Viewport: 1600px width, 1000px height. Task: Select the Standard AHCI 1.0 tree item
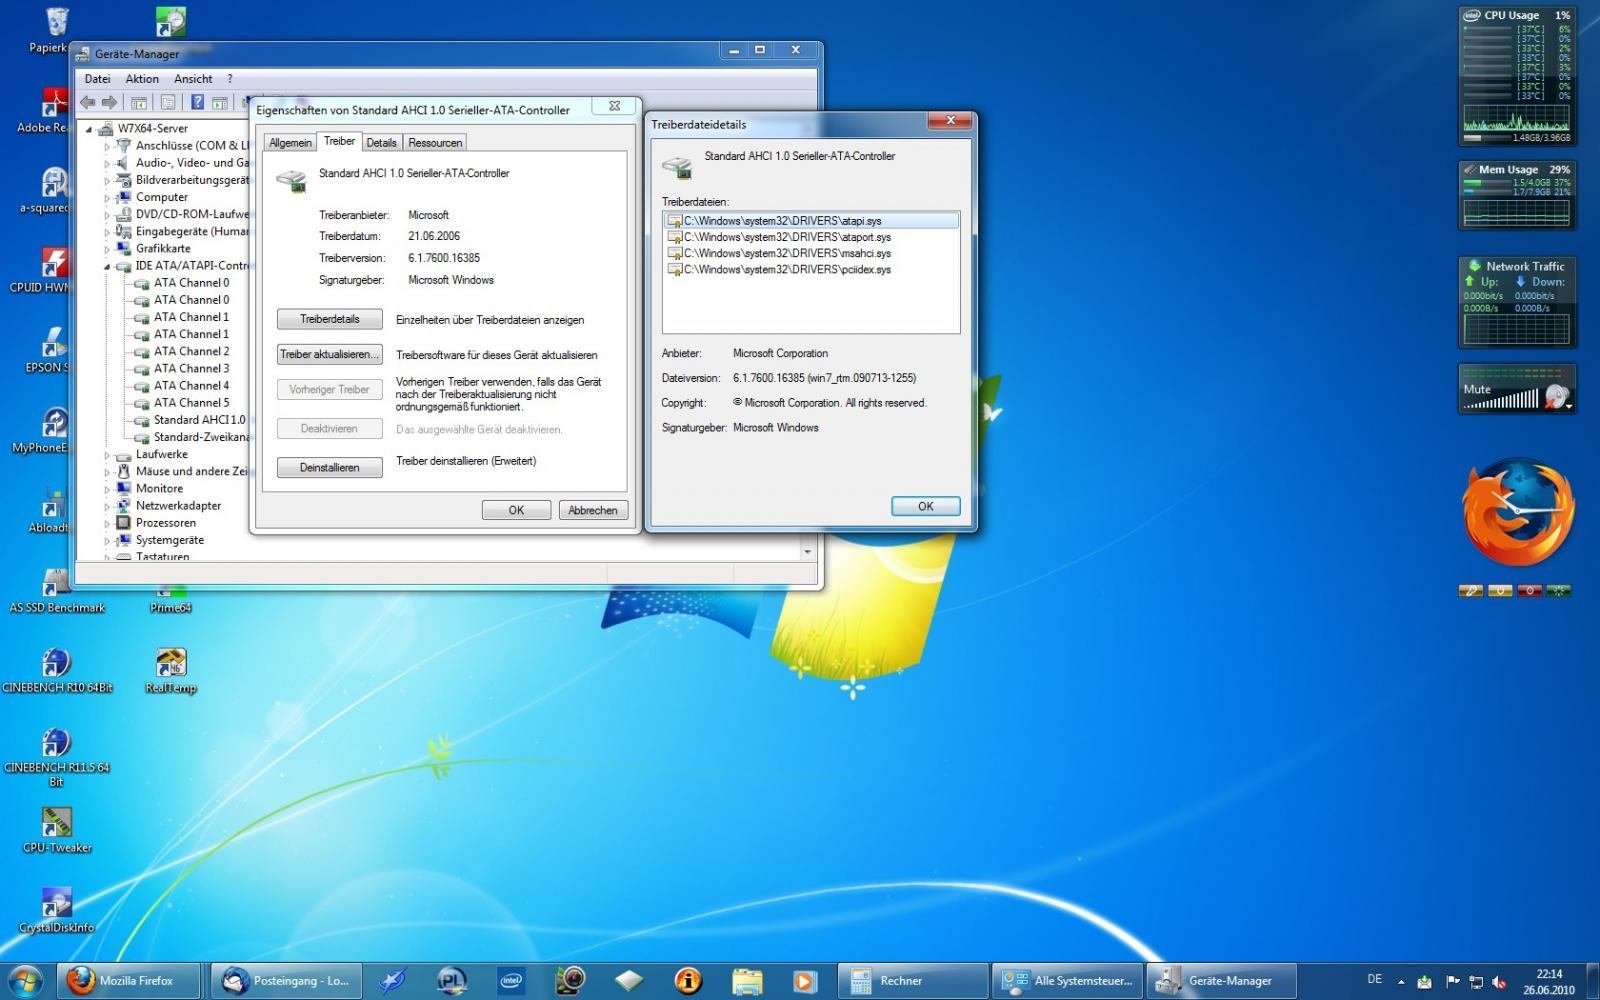(199, 420)
